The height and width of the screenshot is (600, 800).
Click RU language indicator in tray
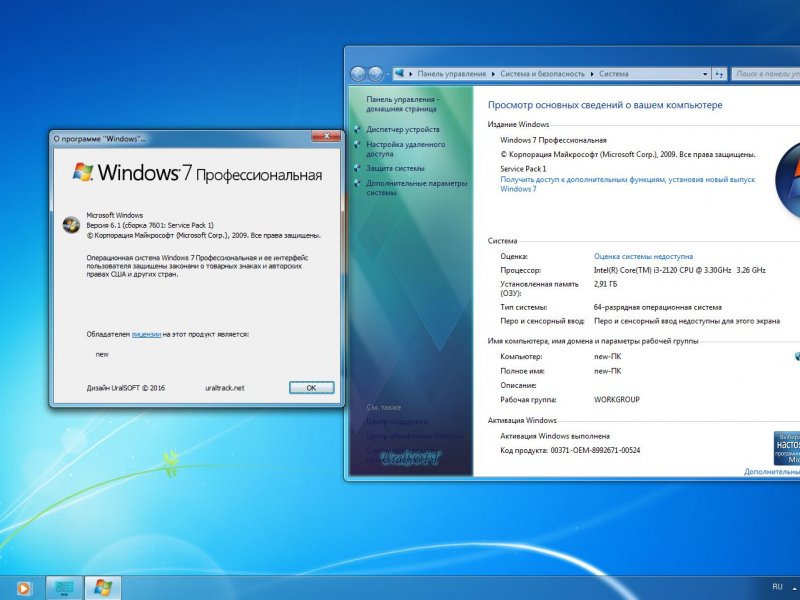click(x=777, y=587)
